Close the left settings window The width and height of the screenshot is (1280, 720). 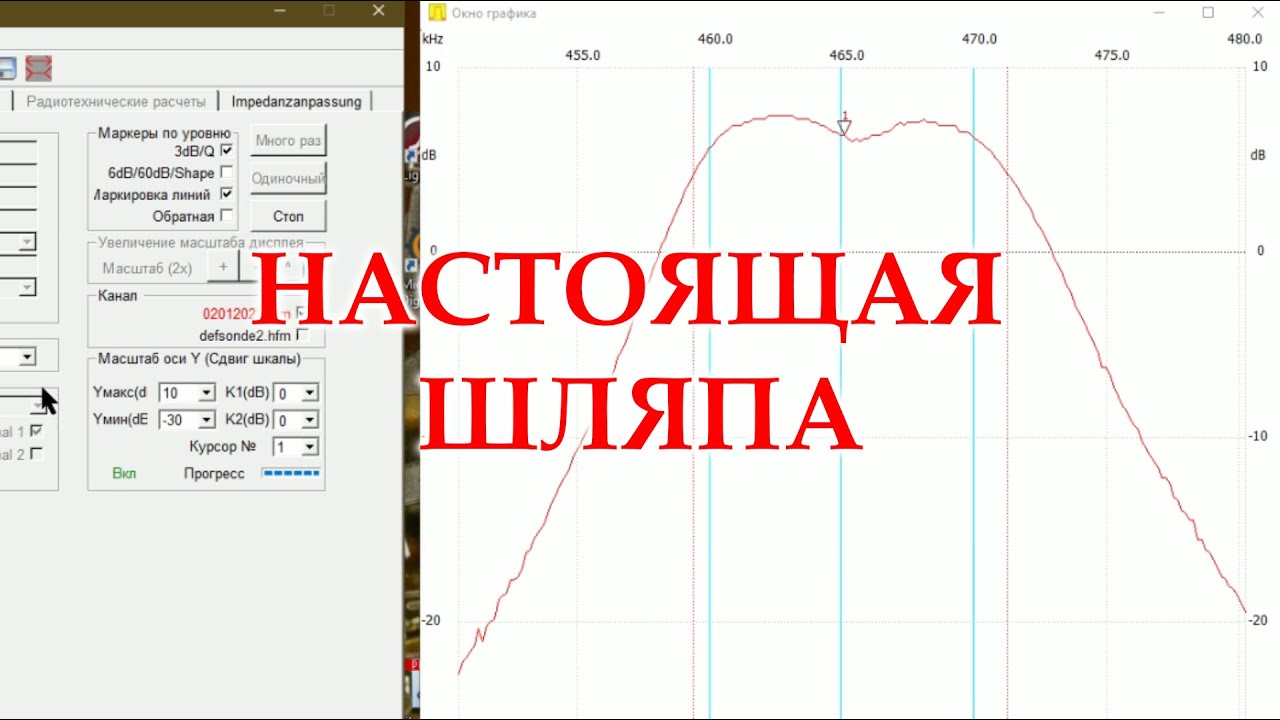tap(378, 11)
